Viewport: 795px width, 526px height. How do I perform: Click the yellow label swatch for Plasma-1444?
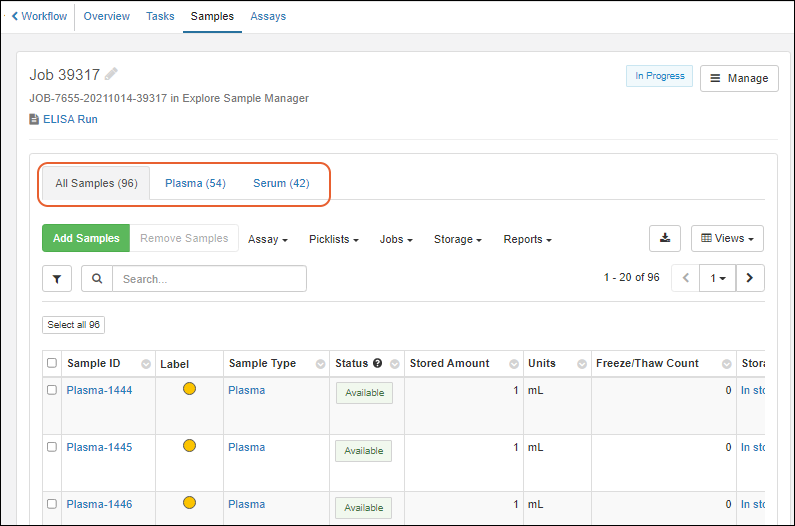click(189, 389)
